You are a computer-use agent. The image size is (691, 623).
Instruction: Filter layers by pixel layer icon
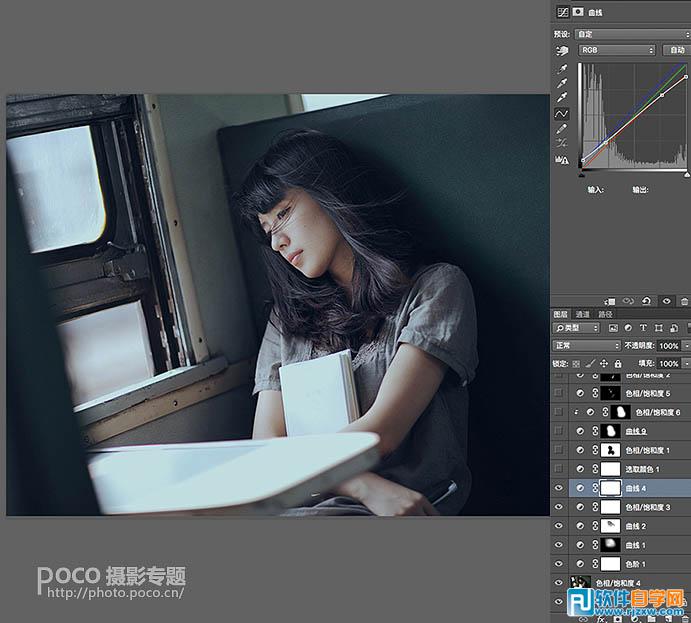coord(613,328)
